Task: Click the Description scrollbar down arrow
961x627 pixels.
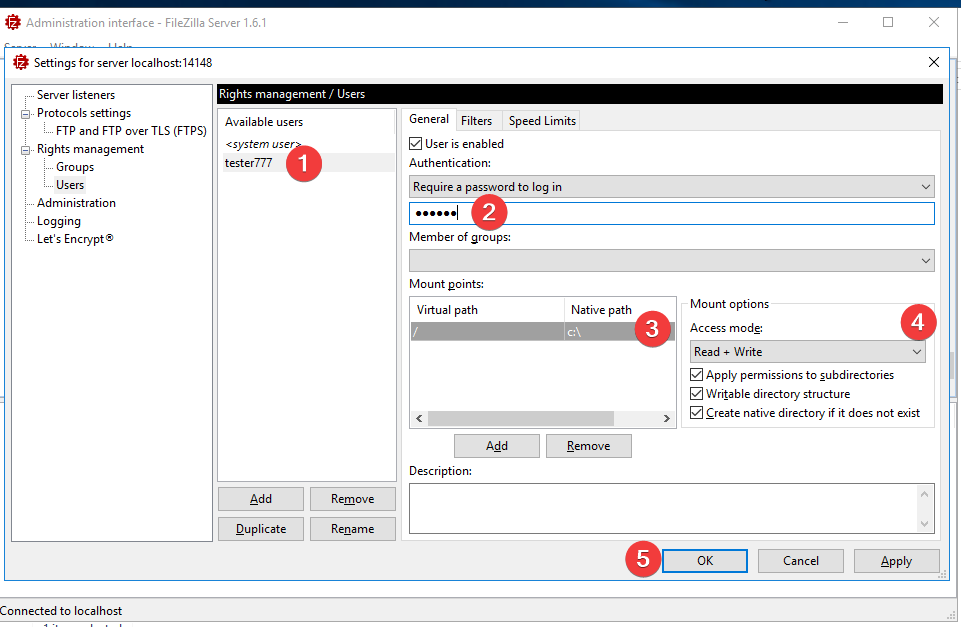Action: (x=924, y=524)
